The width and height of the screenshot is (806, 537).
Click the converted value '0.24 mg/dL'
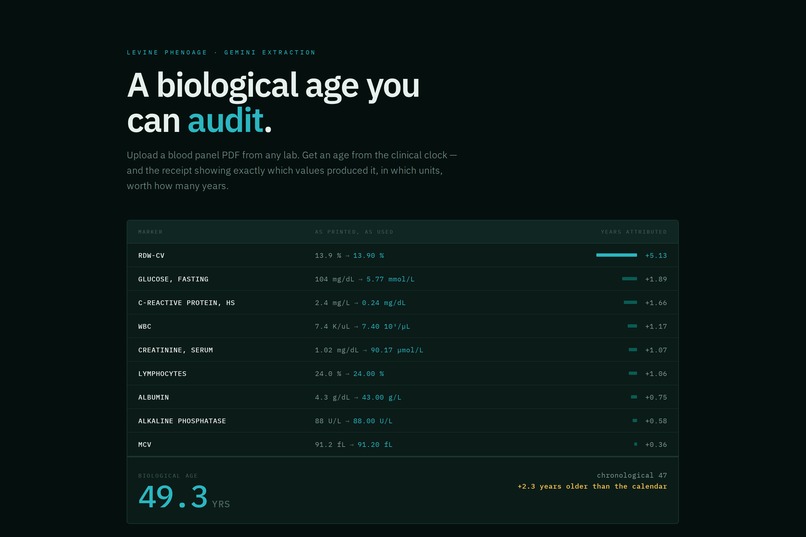pyautogui.click(x=383, y=303)
